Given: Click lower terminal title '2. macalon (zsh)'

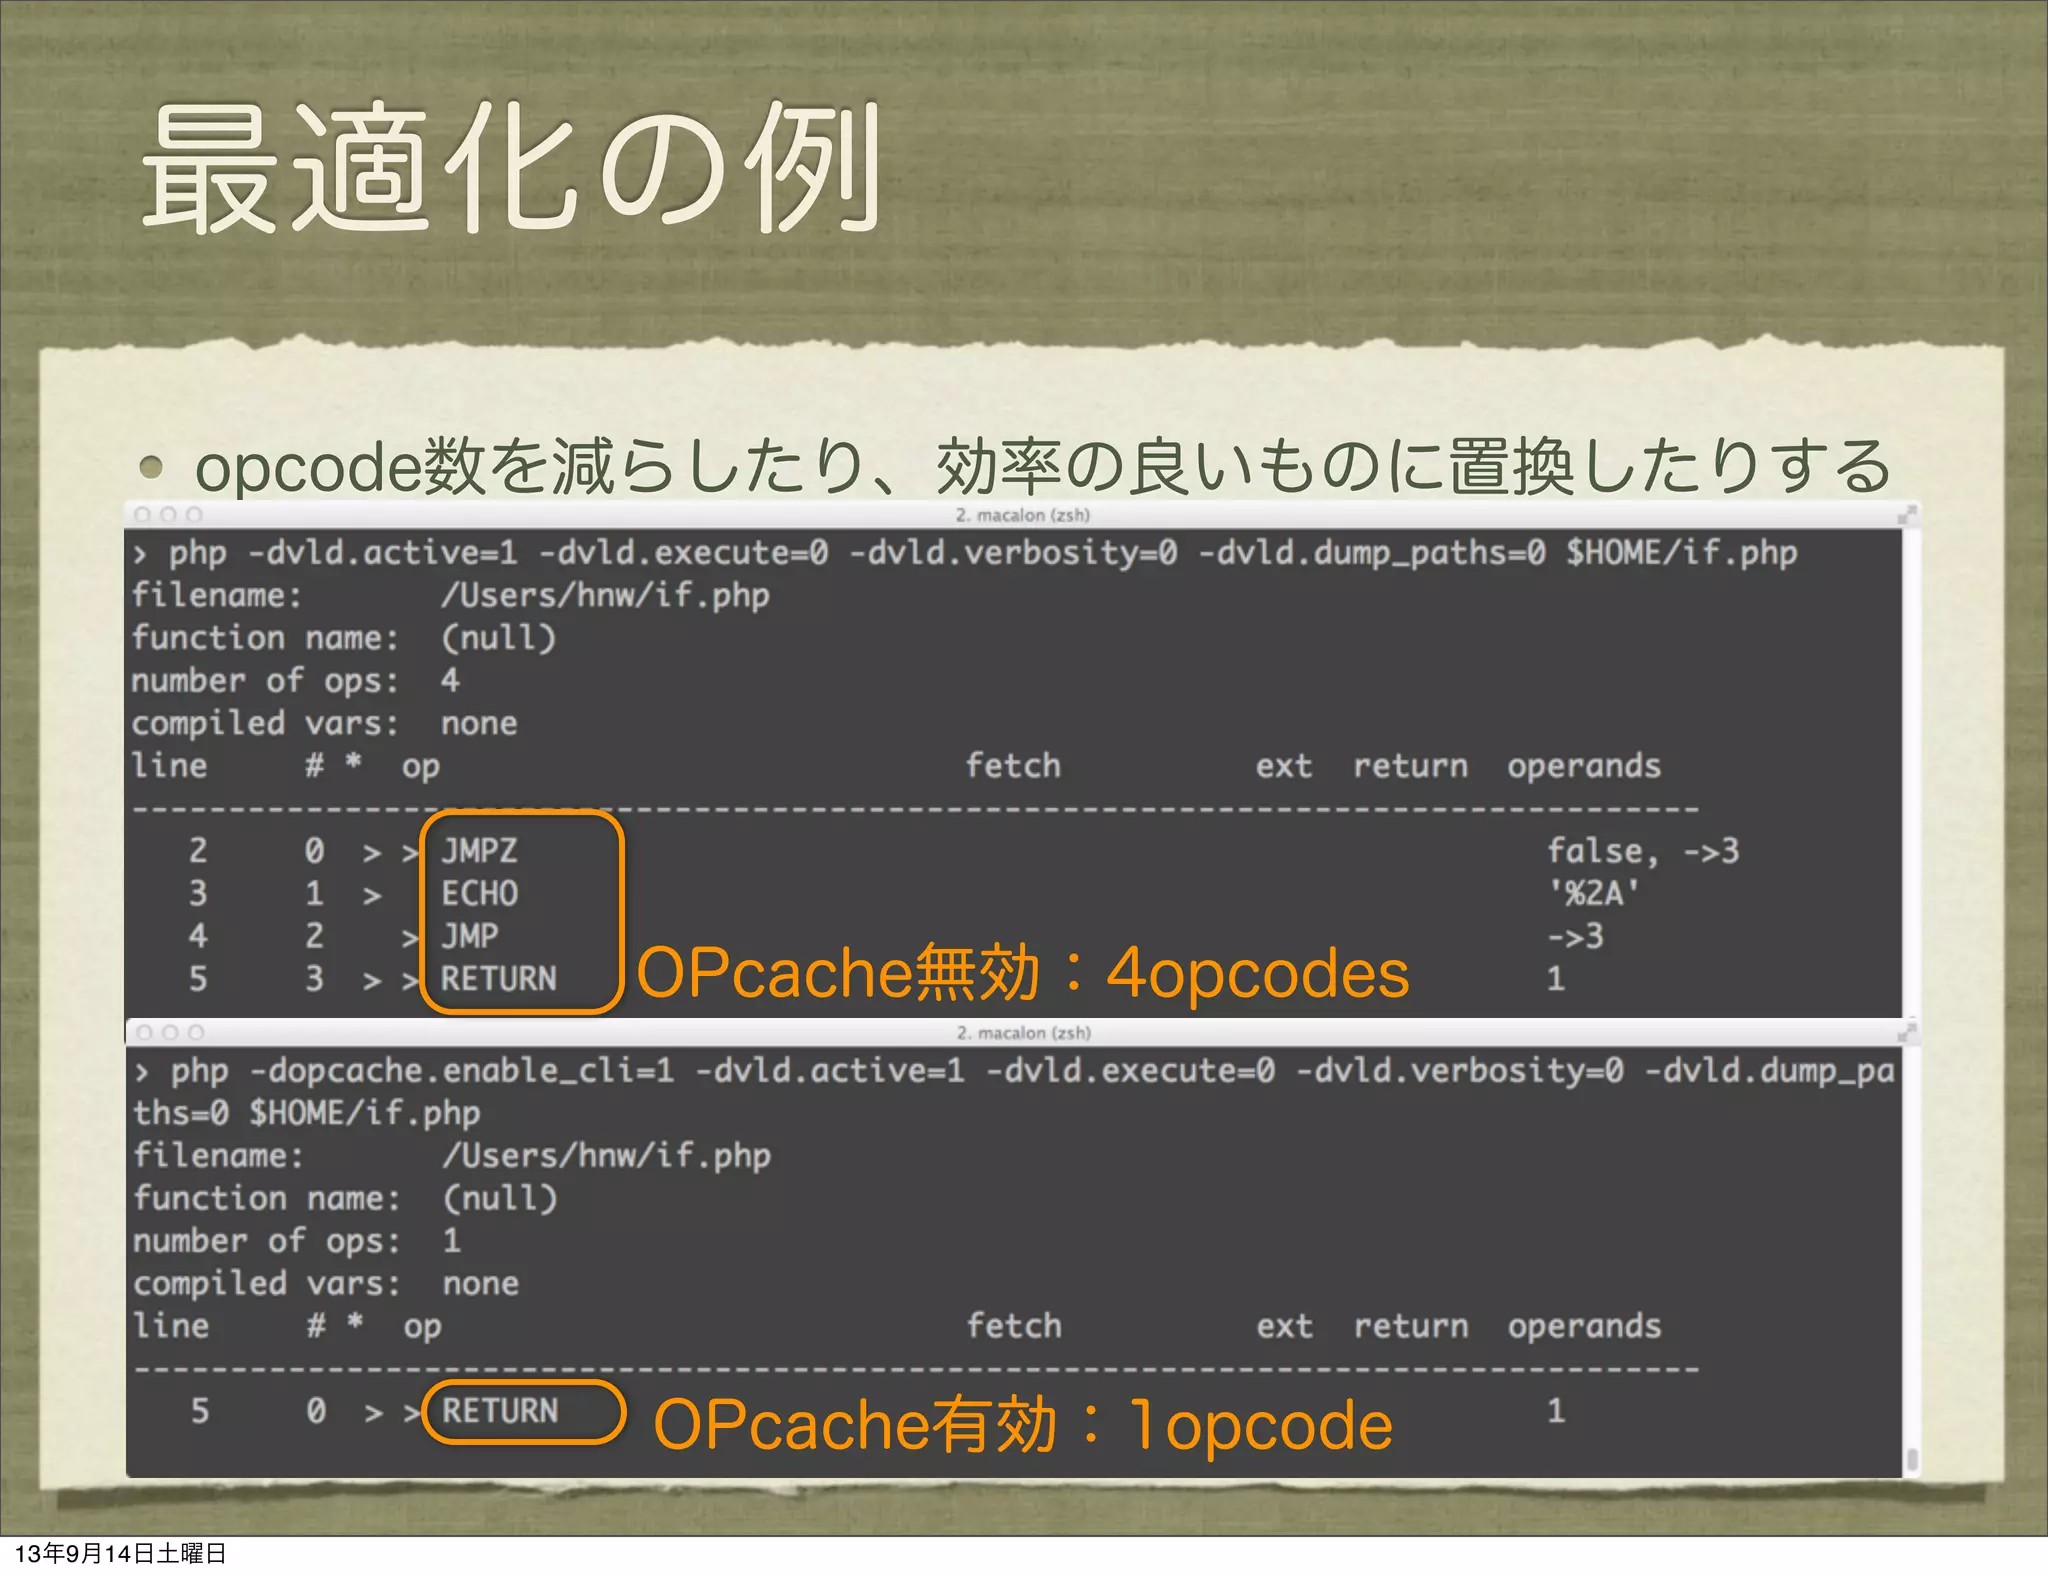Looking at the screenshot, I should 1023,1032.
